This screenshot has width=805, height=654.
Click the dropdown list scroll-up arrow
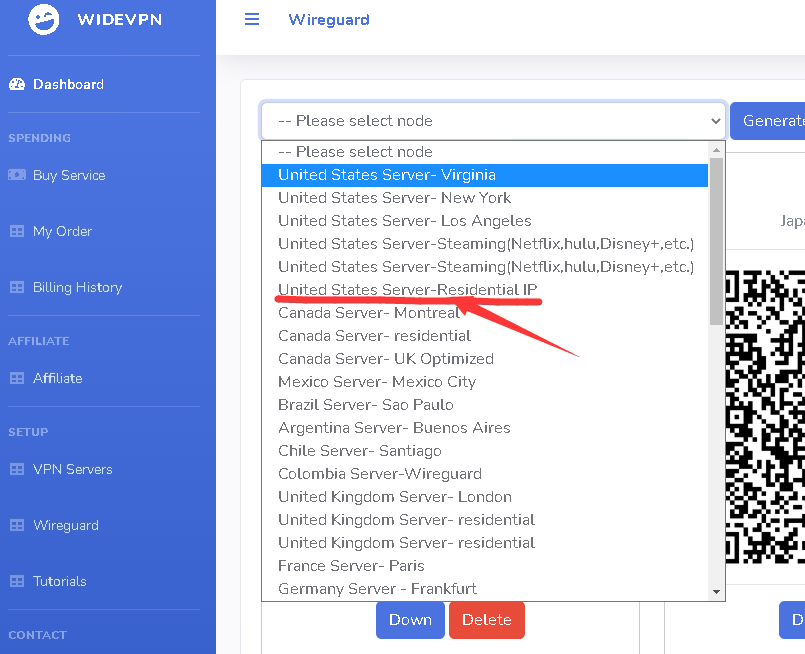(x=716, y=150)
